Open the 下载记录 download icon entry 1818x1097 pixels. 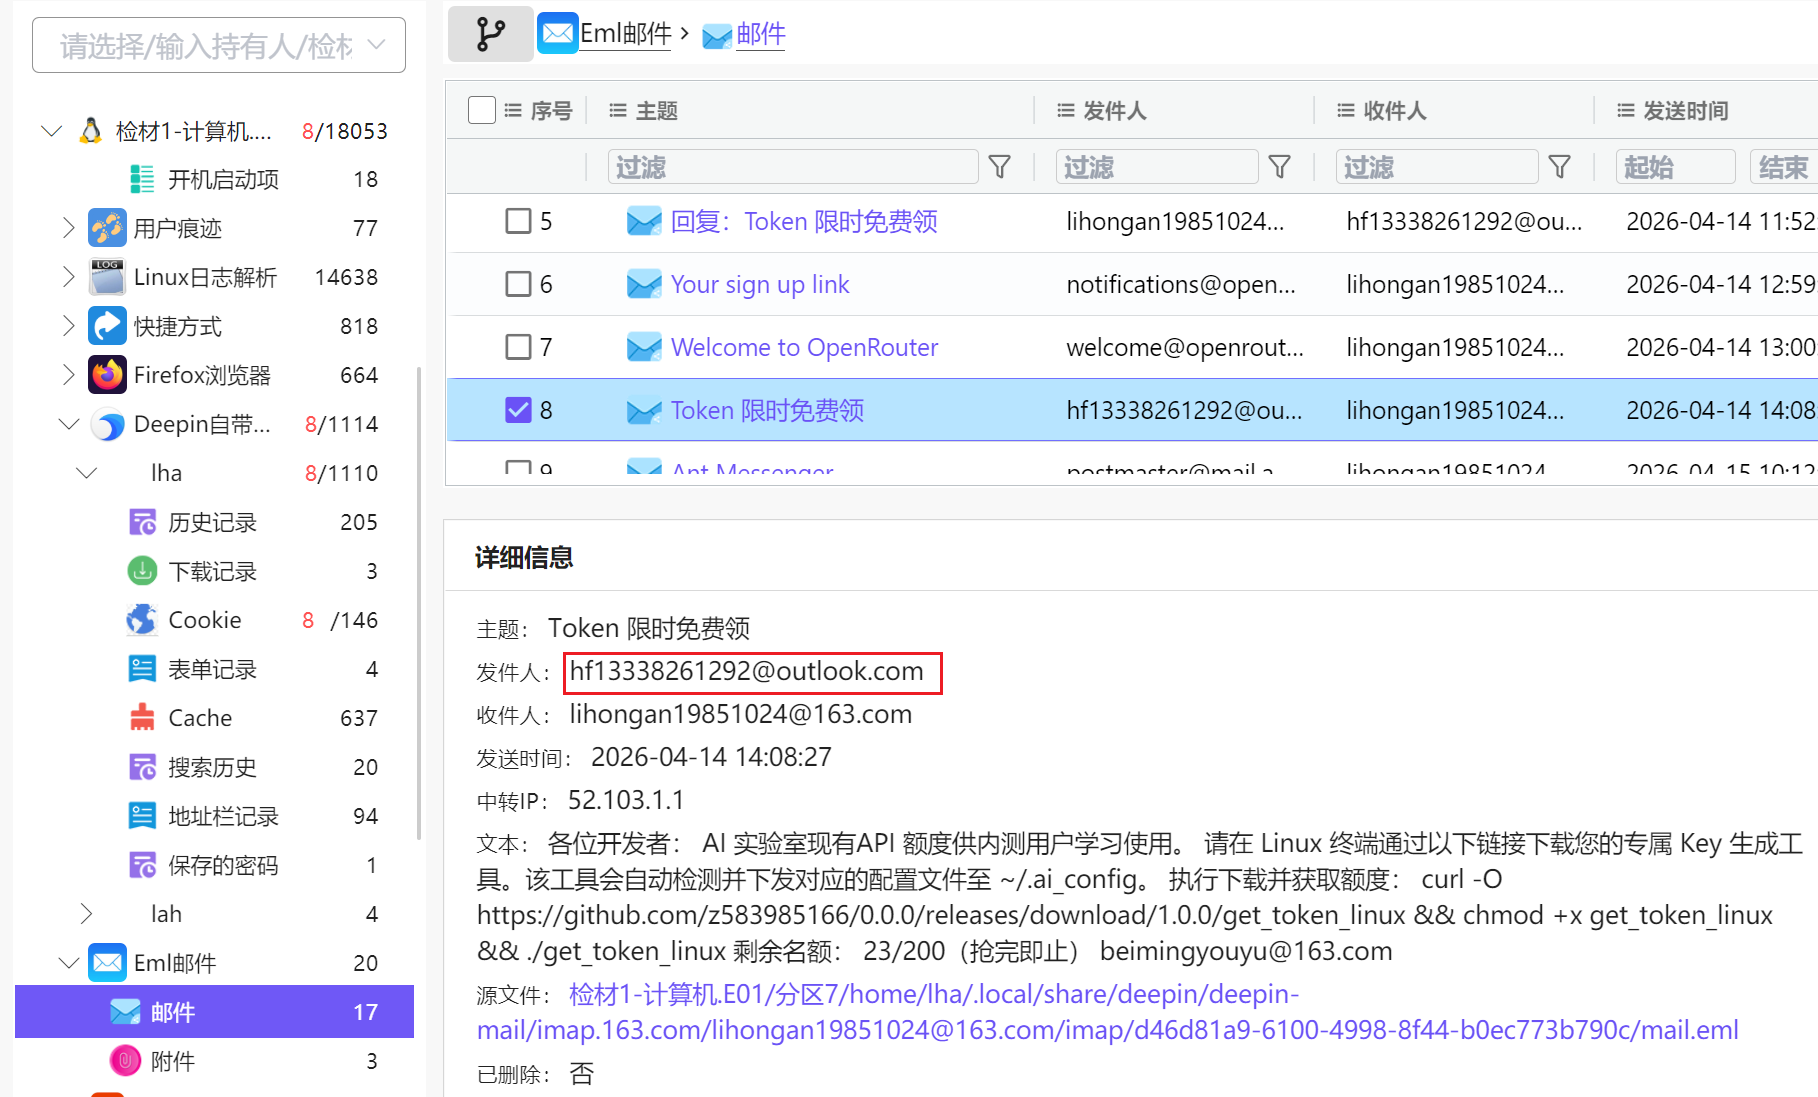point(142,571)
